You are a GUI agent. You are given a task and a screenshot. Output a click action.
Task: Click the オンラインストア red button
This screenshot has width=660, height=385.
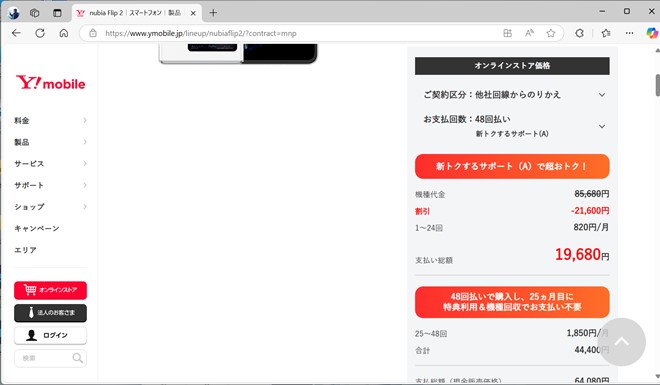[x=51, y=290]
